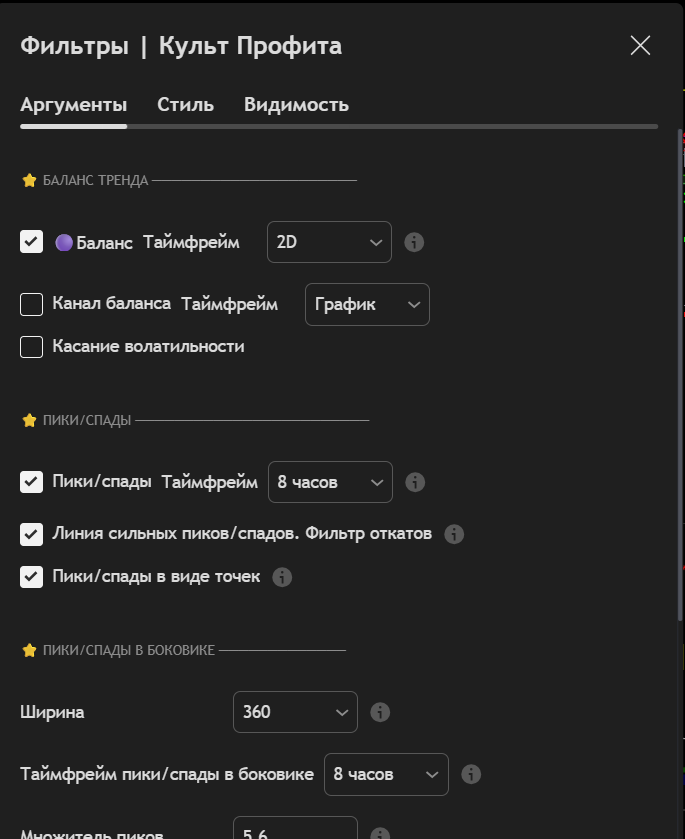Image resolution: width=685 pixels, height=839 pixels.
Task: Enable Касание волатильности checkbox
Action: [x=32, y=347]
